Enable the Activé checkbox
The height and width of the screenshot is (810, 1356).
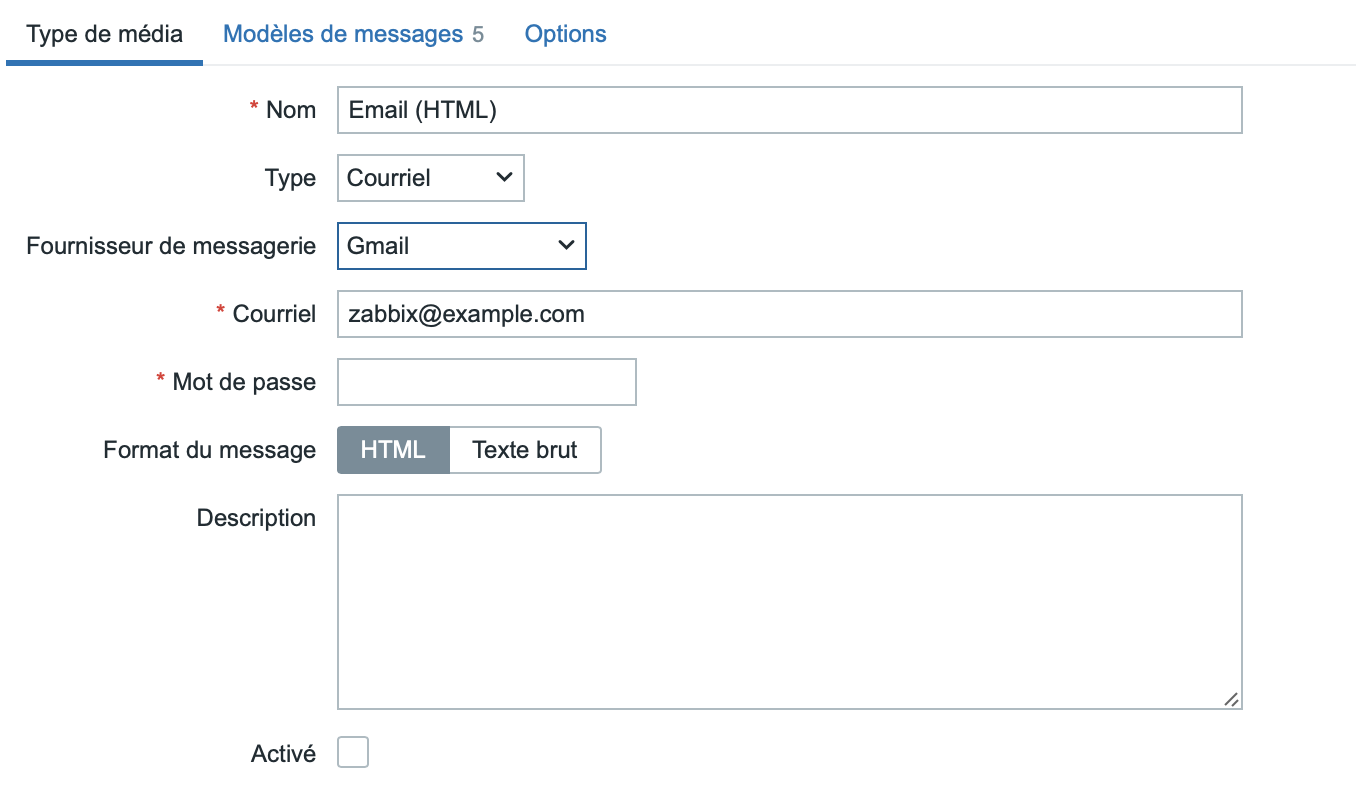(353, 753)
